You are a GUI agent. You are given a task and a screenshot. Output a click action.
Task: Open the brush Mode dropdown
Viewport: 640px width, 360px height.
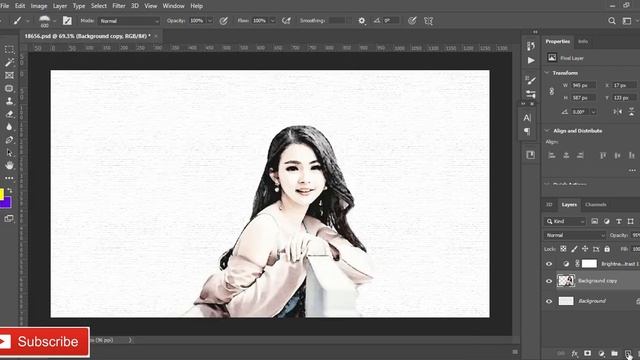click(129, 21)
